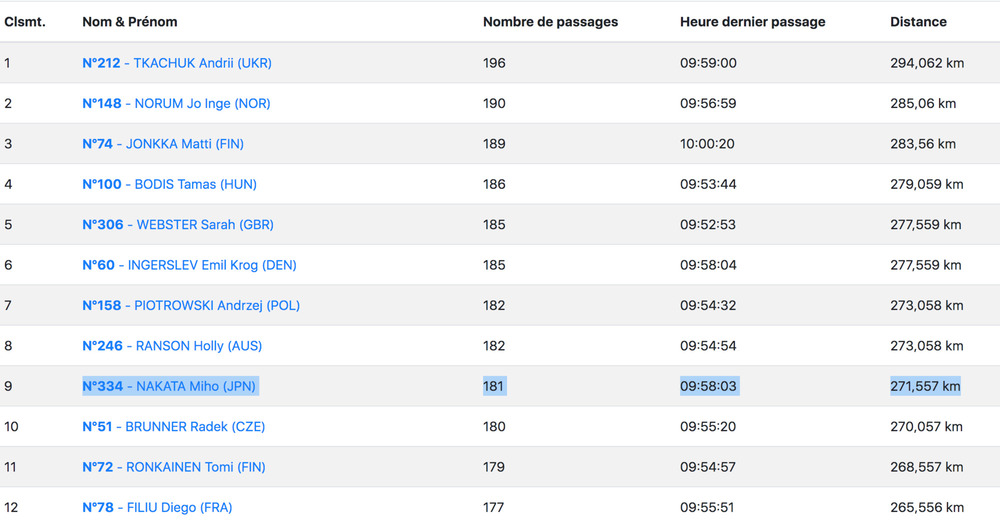The height and width of the screenshot is (526, 1000).
Task: Click highlighted N°334 NAKATA Miho link
Action: [169, 386]
